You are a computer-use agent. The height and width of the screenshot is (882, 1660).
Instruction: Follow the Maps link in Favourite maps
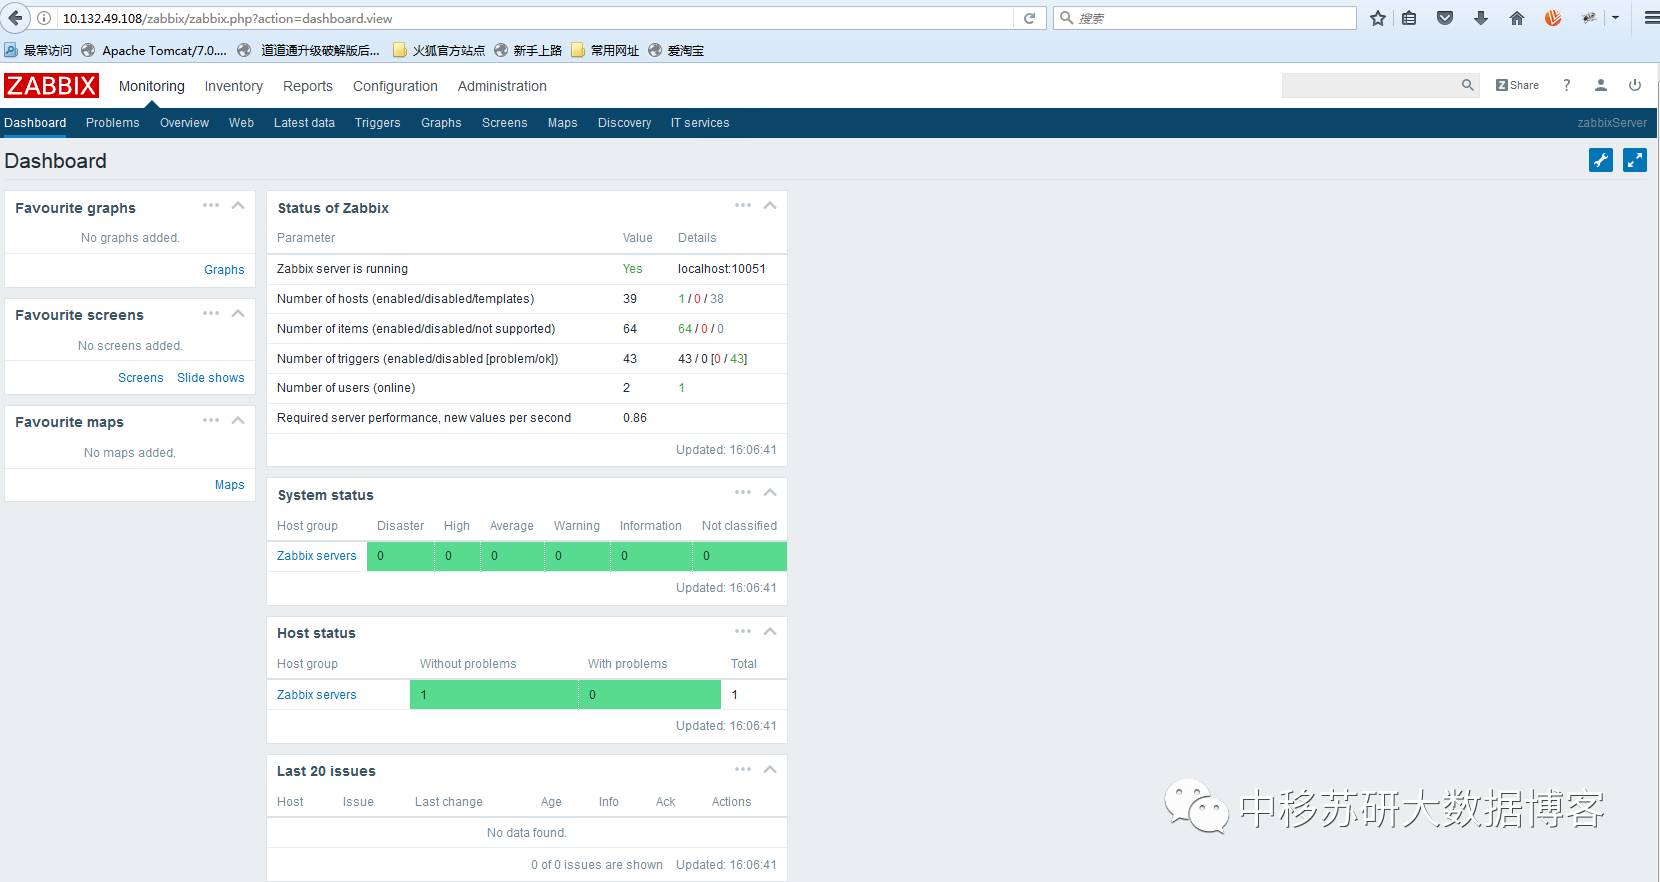(x=230, y=485)
